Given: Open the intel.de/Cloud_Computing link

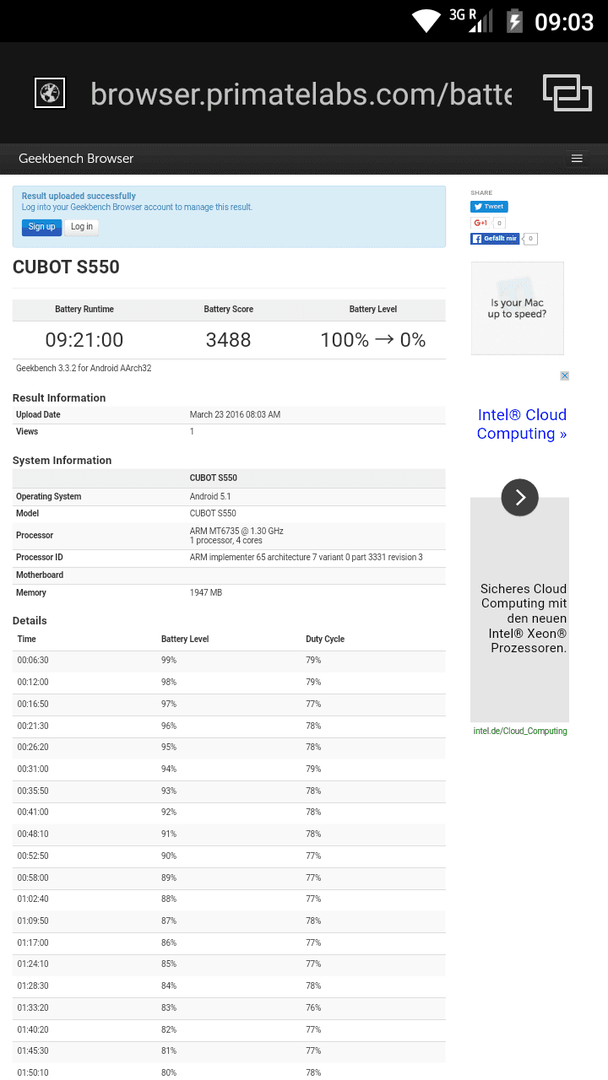Looking at the screenshot, I should coord(520,731).
